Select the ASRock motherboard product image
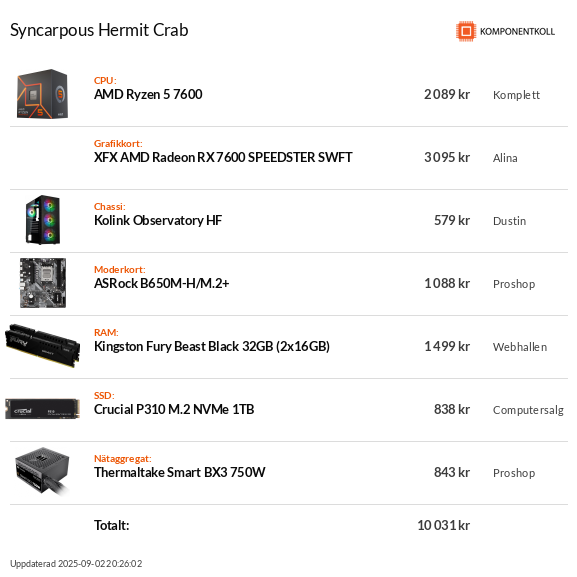This screenshot has width=577, height=577. [43, 283]
